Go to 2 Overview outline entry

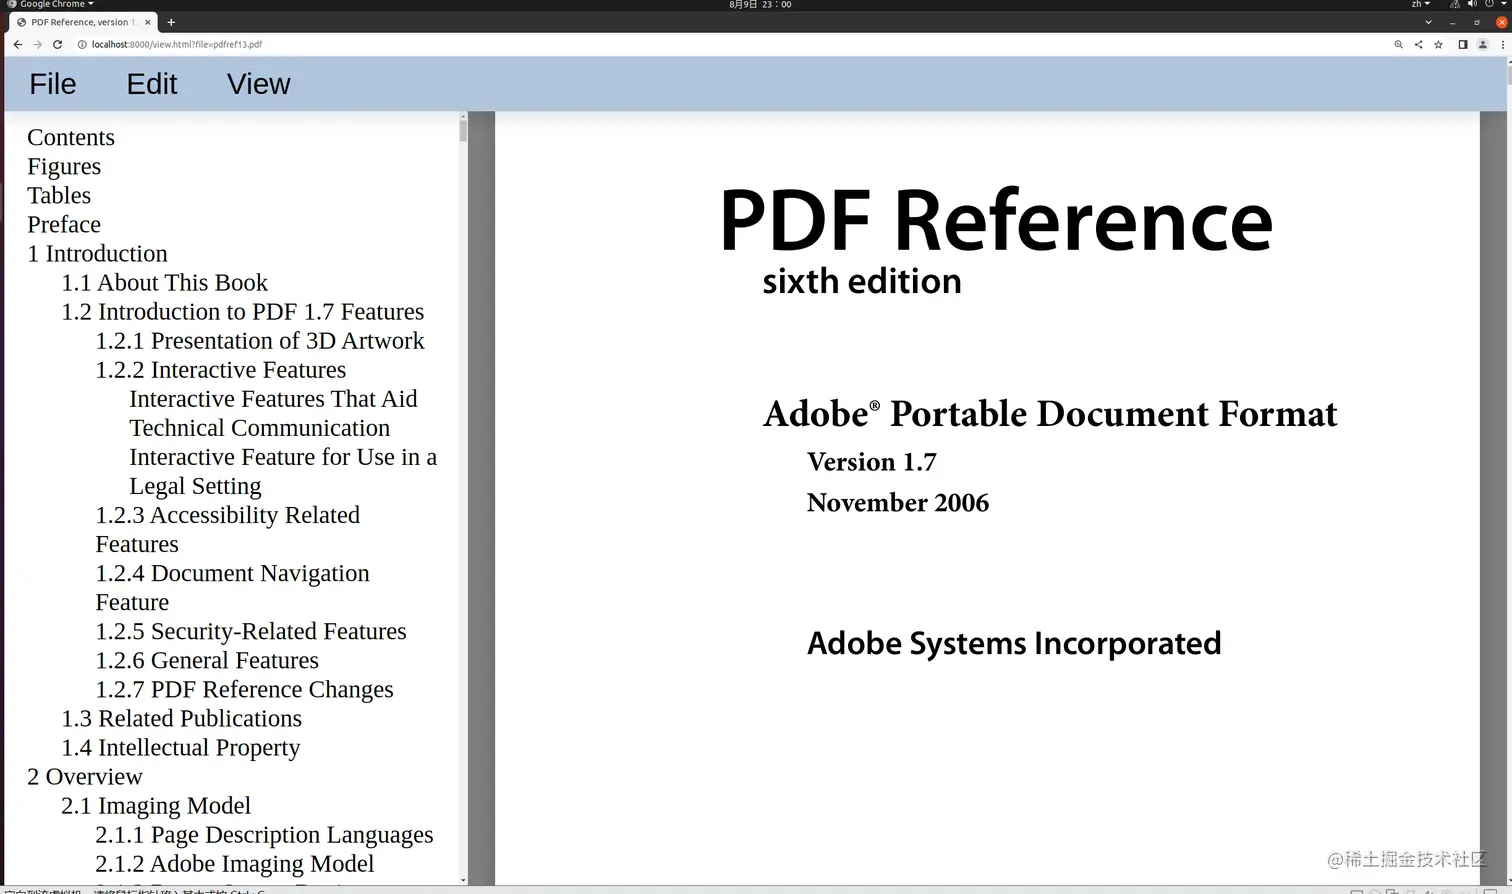click(x=85, y=776)
